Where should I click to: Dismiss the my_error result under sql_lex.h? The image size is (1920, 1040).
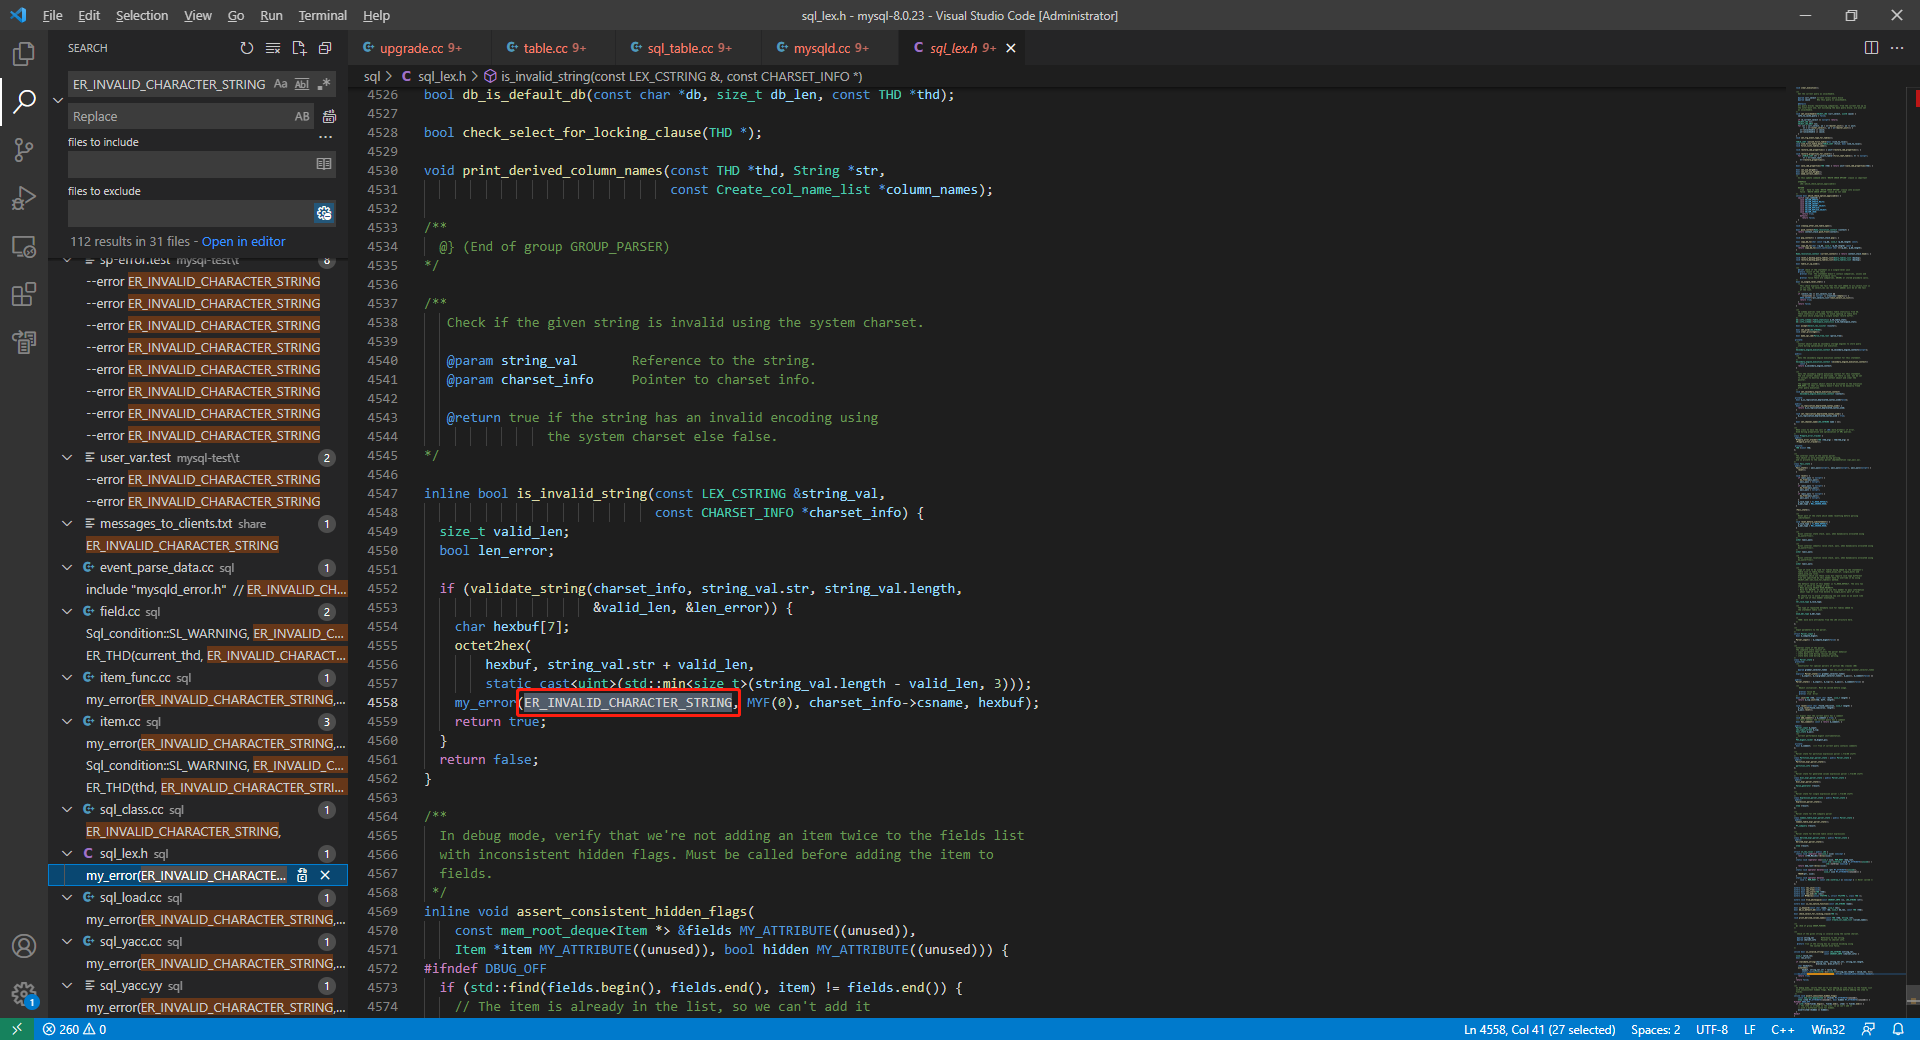[x=325, y=875]
